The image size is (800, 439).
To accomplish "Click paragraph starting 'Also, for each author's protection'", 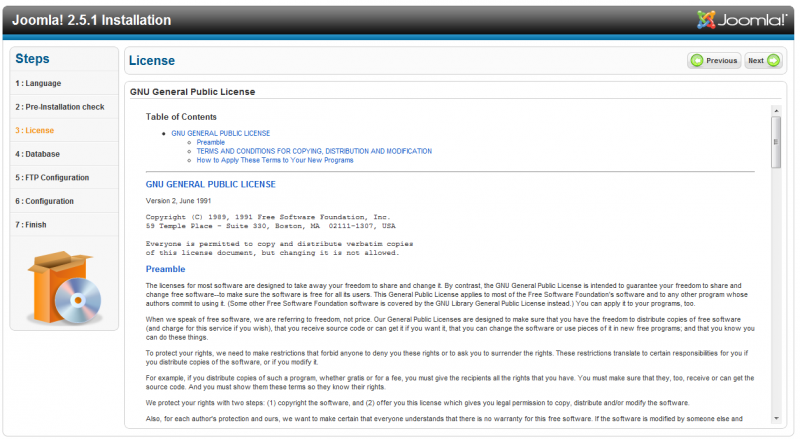I will coord(444,419).
